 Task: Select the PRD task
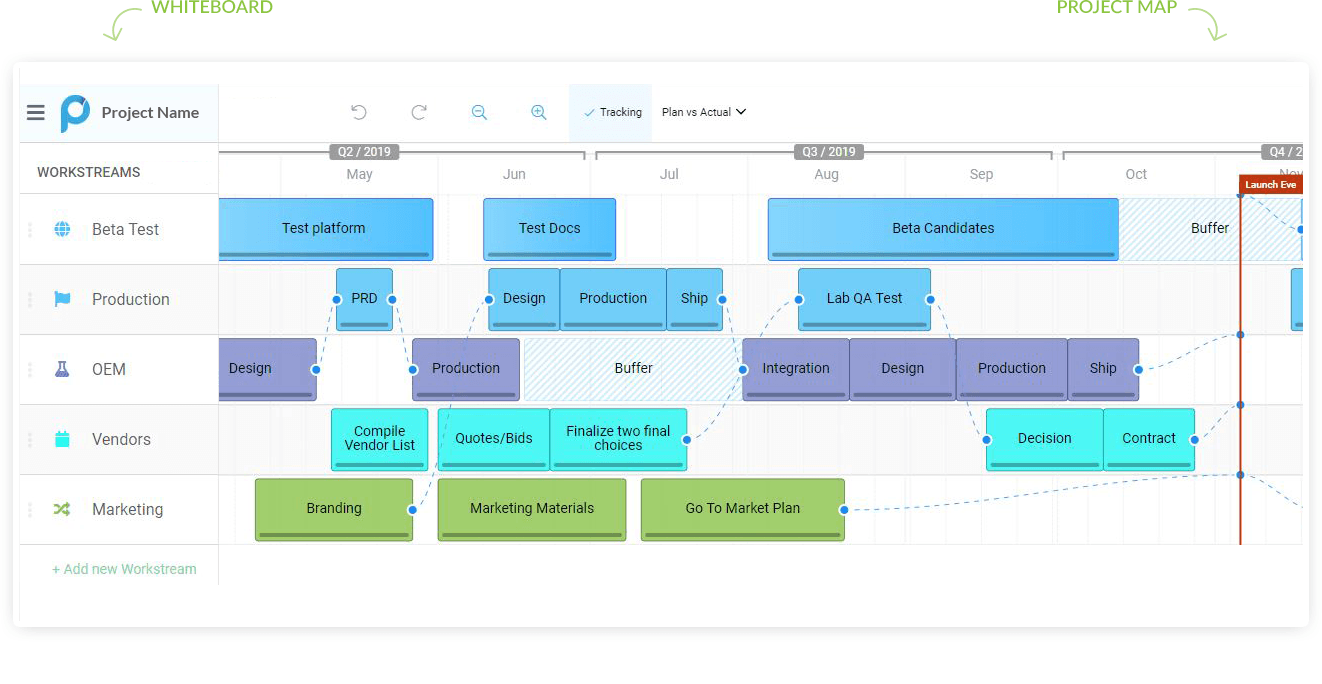[x=364, y=299]
